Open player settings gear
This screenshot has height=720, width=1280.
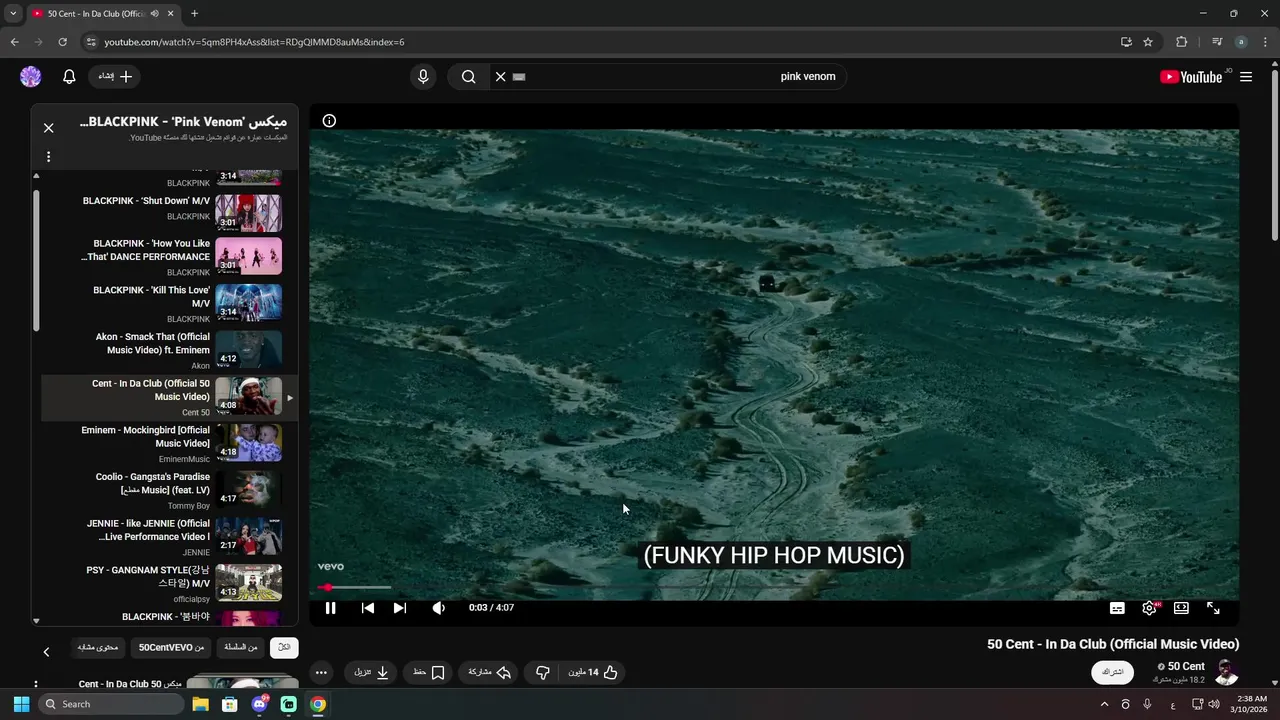(x=1150, y=608)
